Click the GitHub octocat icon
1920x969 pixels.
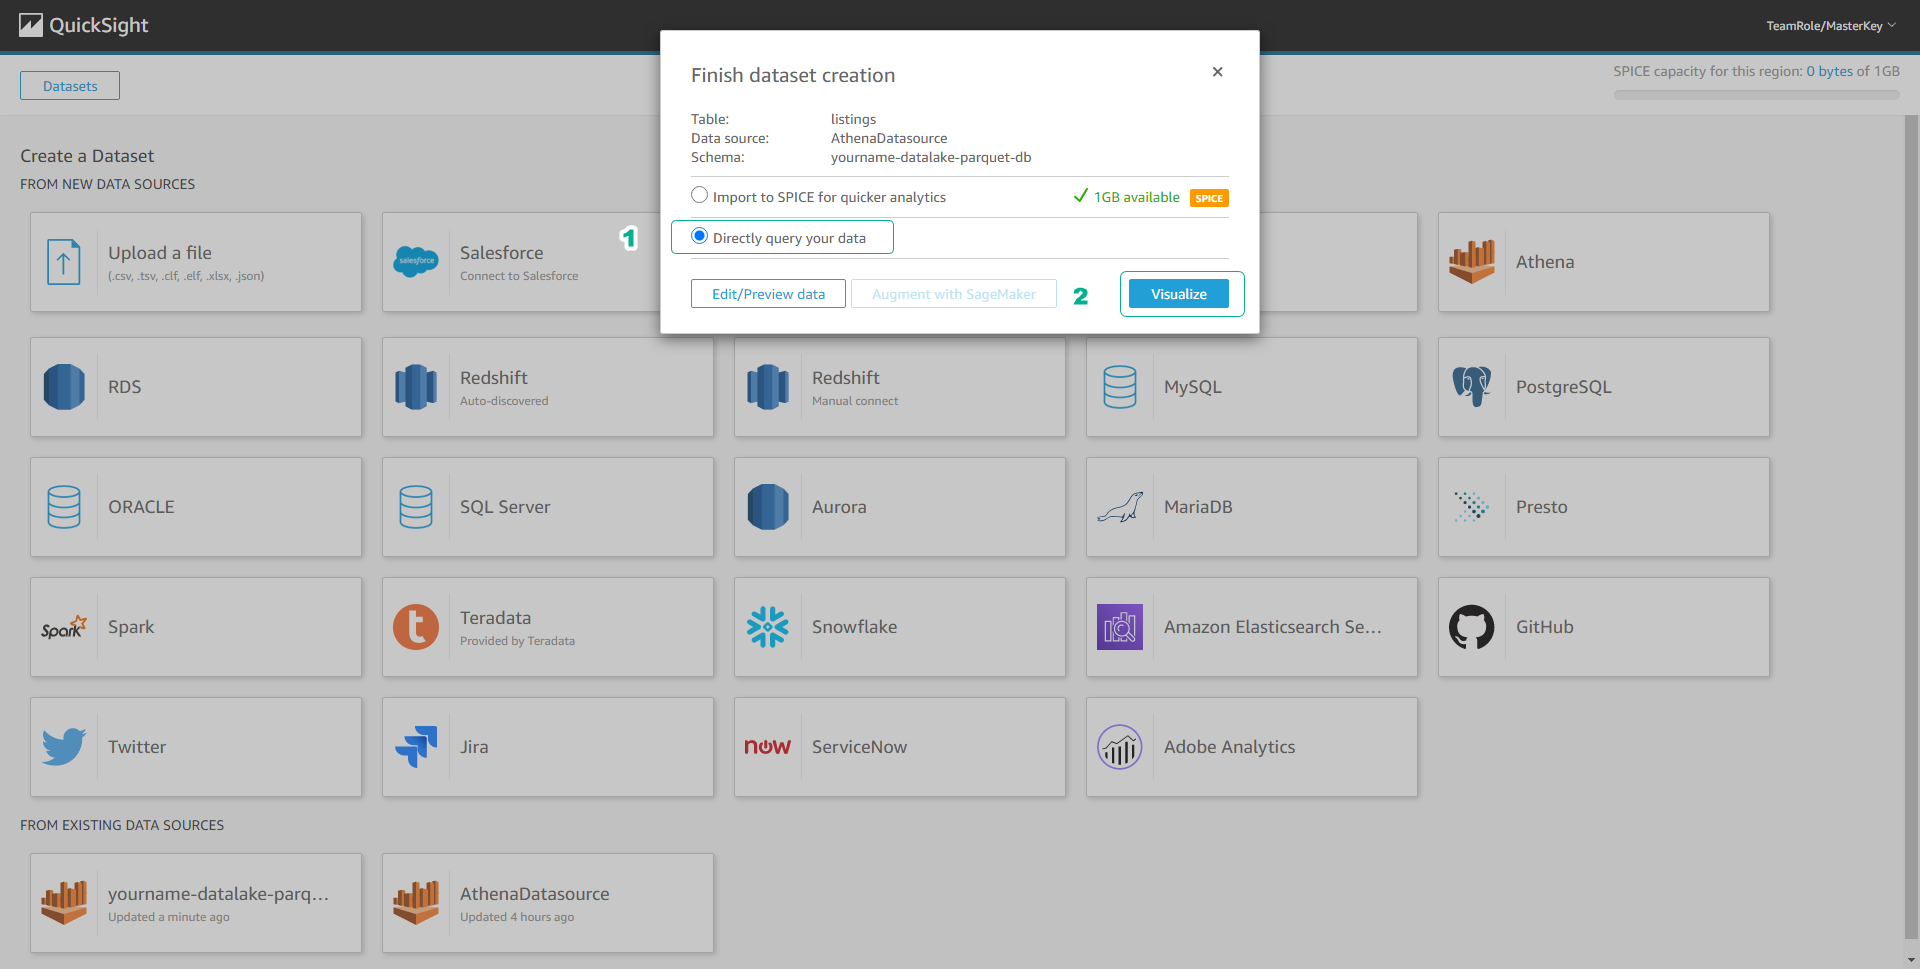coord(1472,627)
